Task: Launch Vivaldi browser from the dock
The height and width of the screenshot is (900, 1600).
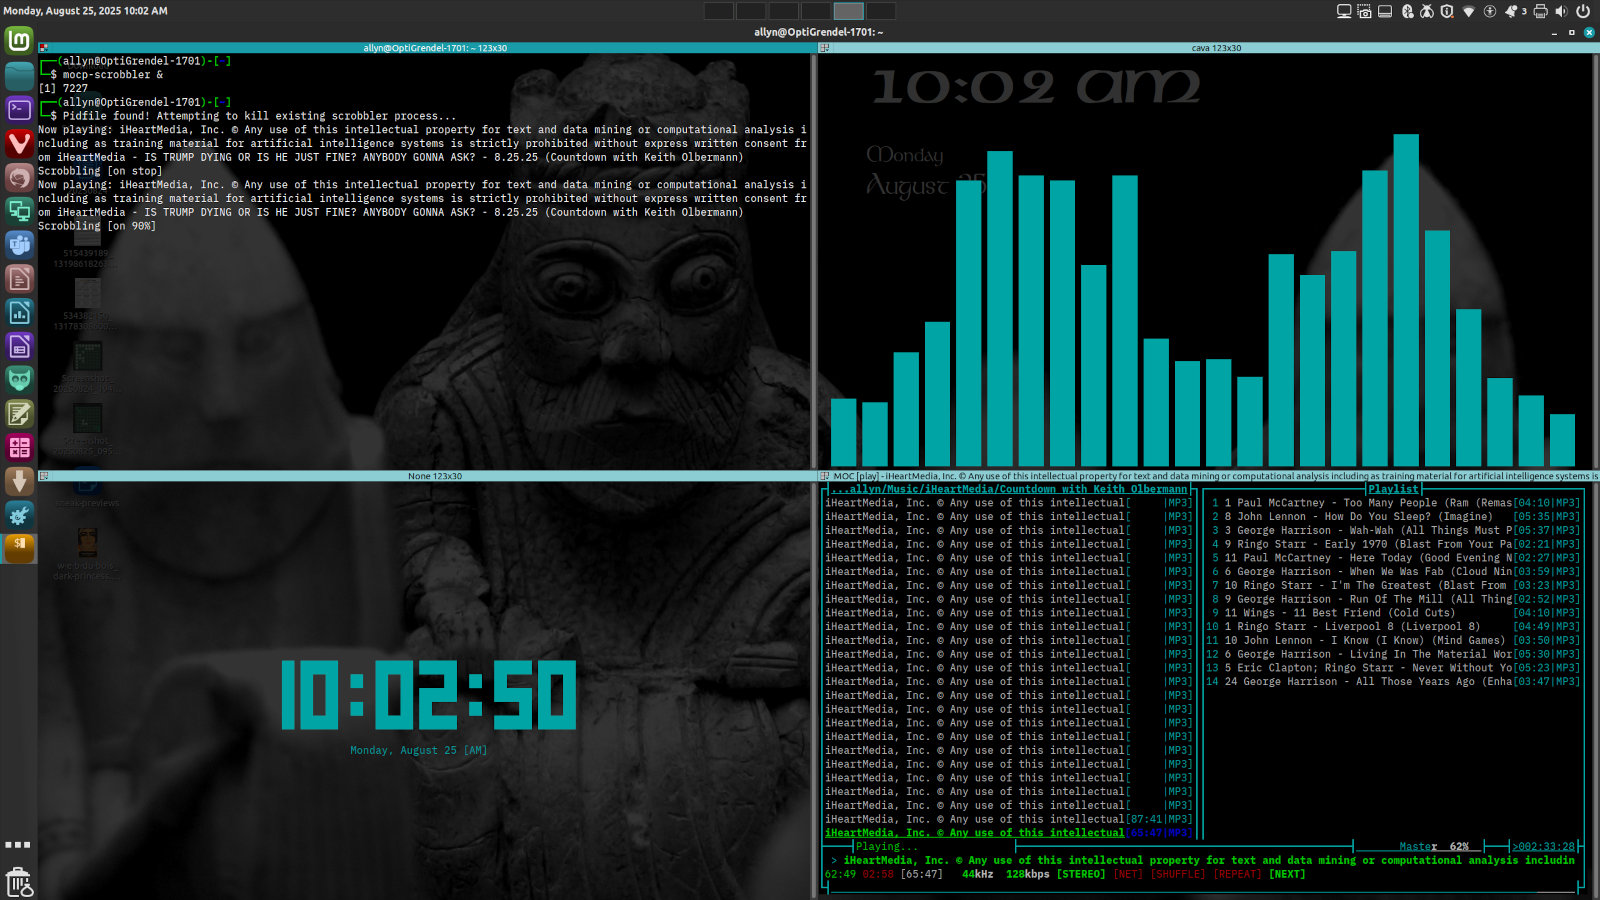Action: (19, 143)
